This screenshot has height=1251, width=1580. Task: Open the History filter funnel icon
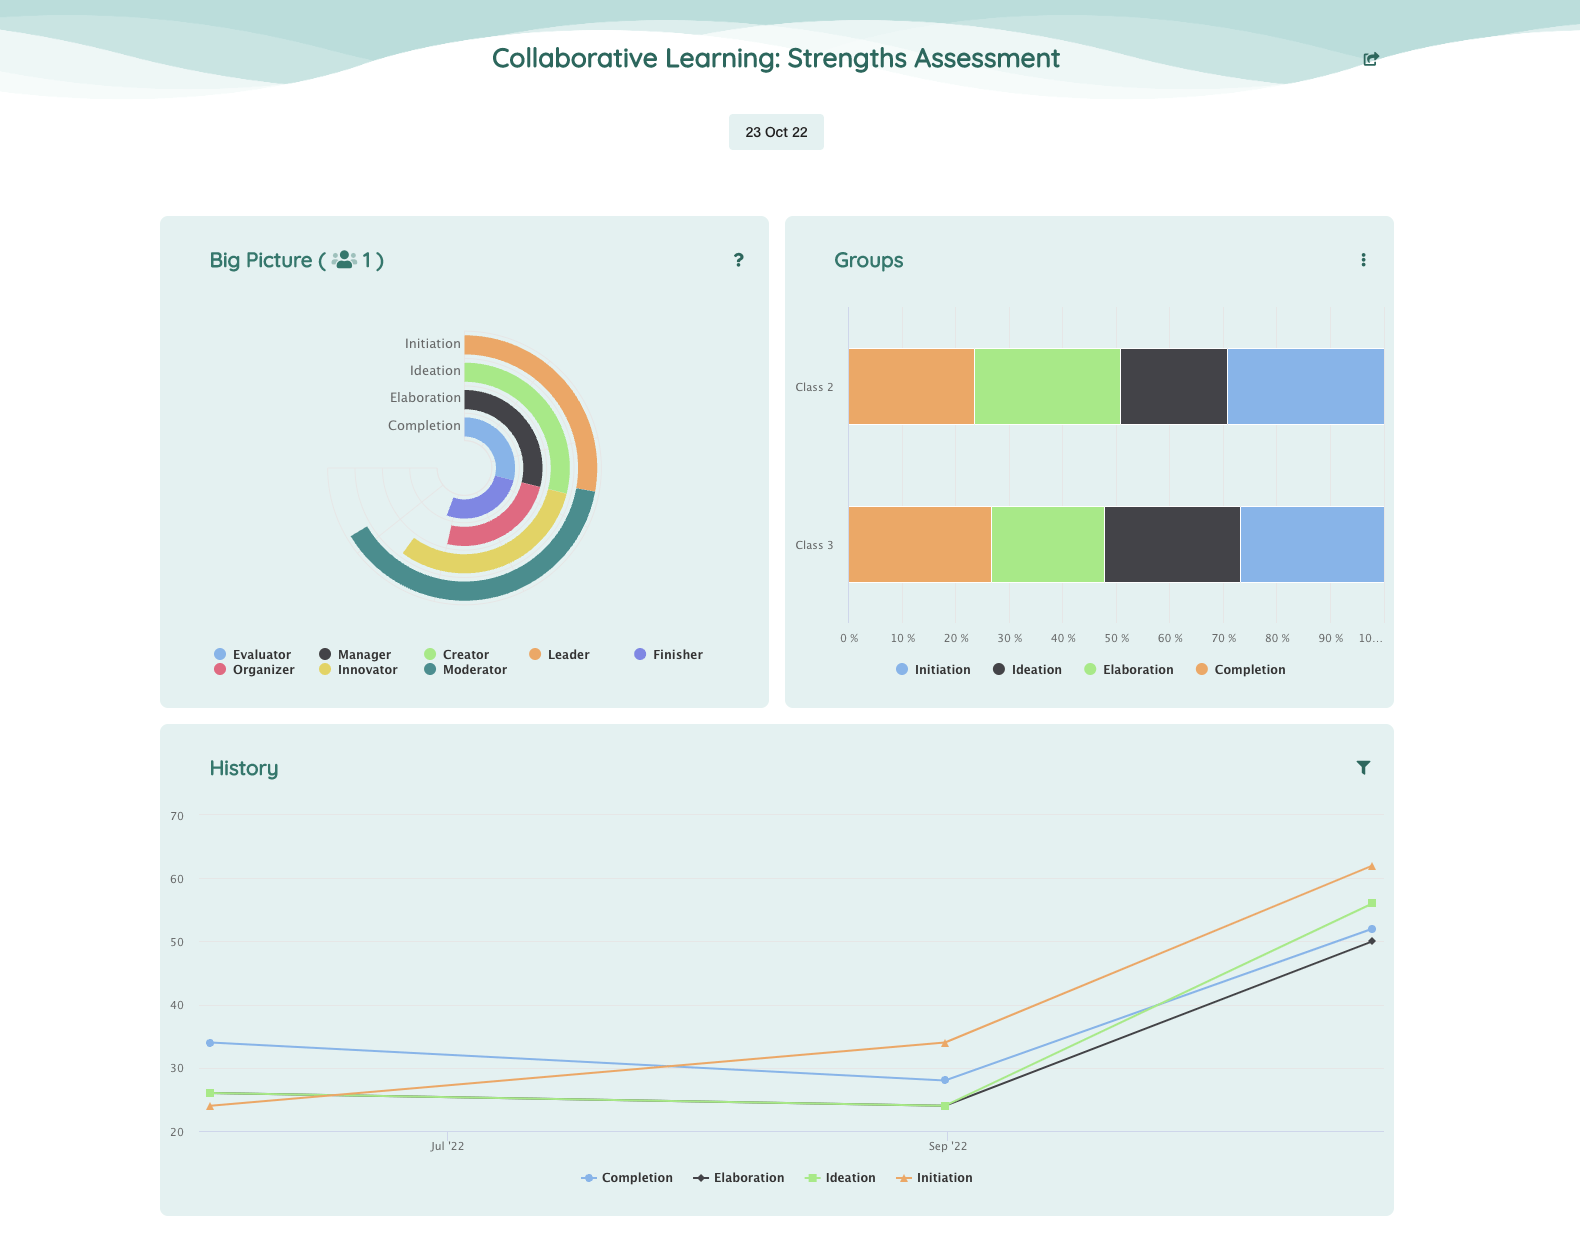pyautogui.click(x=1363, y=767)
